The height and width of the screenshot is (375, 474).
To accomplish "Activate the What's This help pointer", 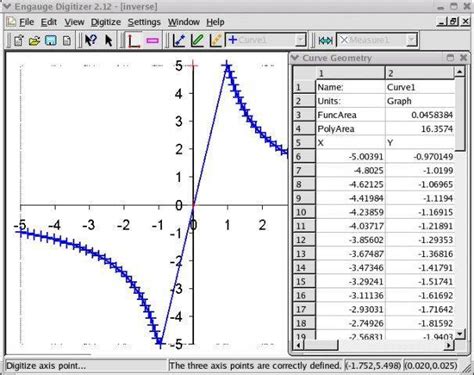I will pyautogui.click(x=91, y=40).
